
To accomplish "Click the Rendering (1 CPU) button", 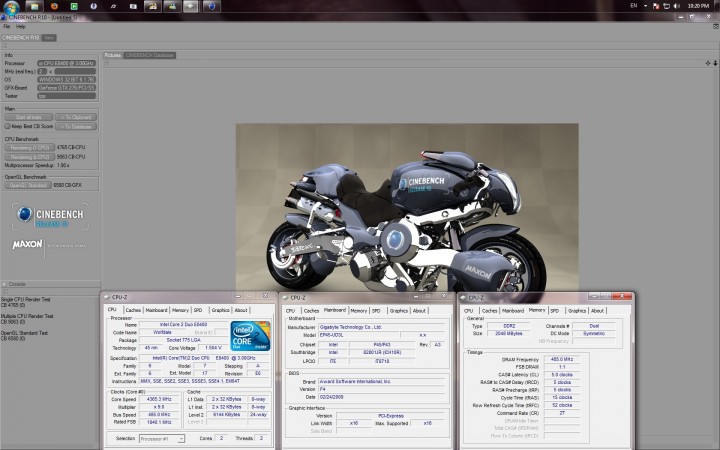I will tap(29, 147).
